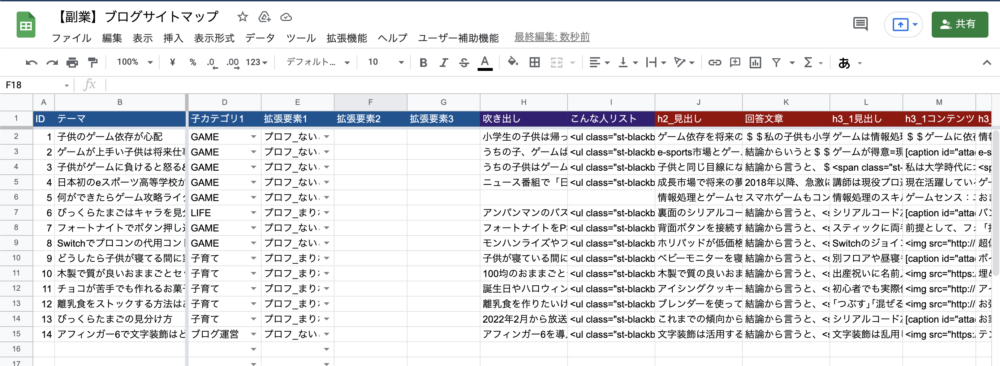Open the 挿入 menu
Image resolution: width=1000 pixels, height=366 pixels.
click(173, 38)
